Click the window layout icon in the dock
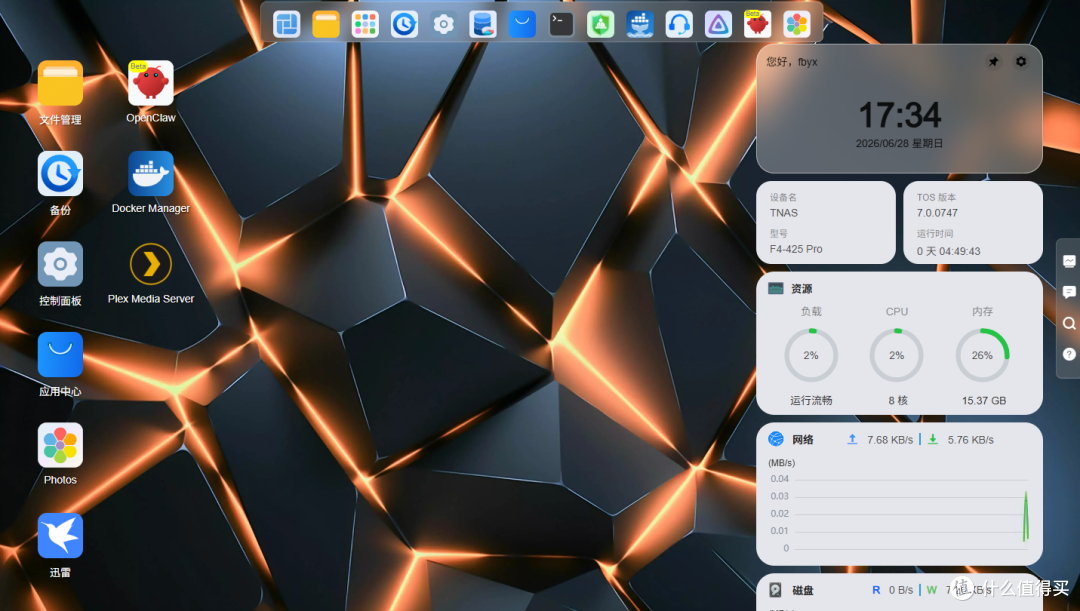The image size is (1080, 611). coord(287,25)
